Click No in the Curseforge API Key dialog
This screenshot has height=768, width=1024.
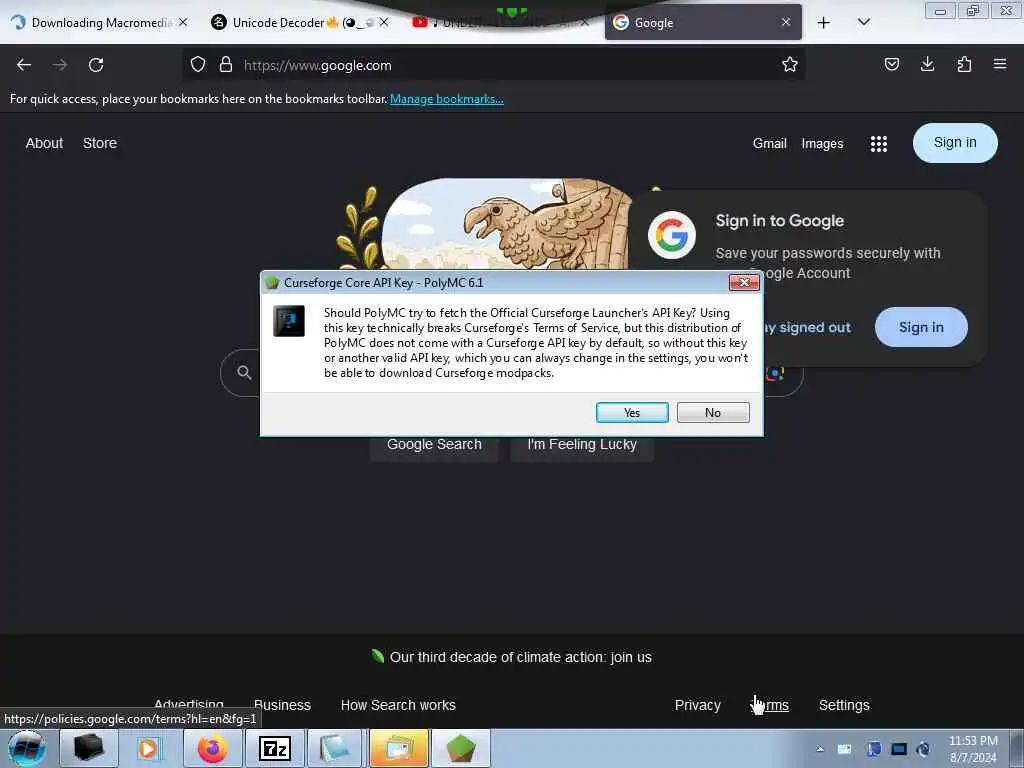pos(713,413)
